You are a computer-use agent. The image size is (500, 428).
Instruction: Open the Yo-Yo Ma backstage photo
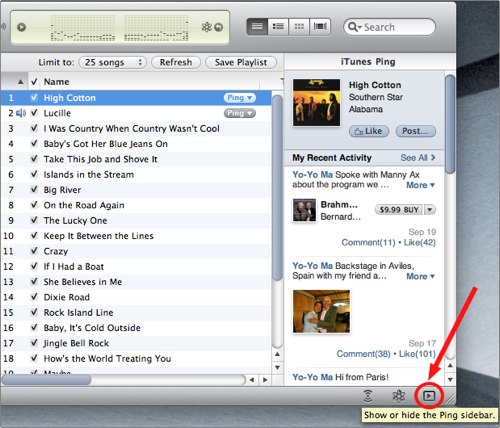[321, 311]
